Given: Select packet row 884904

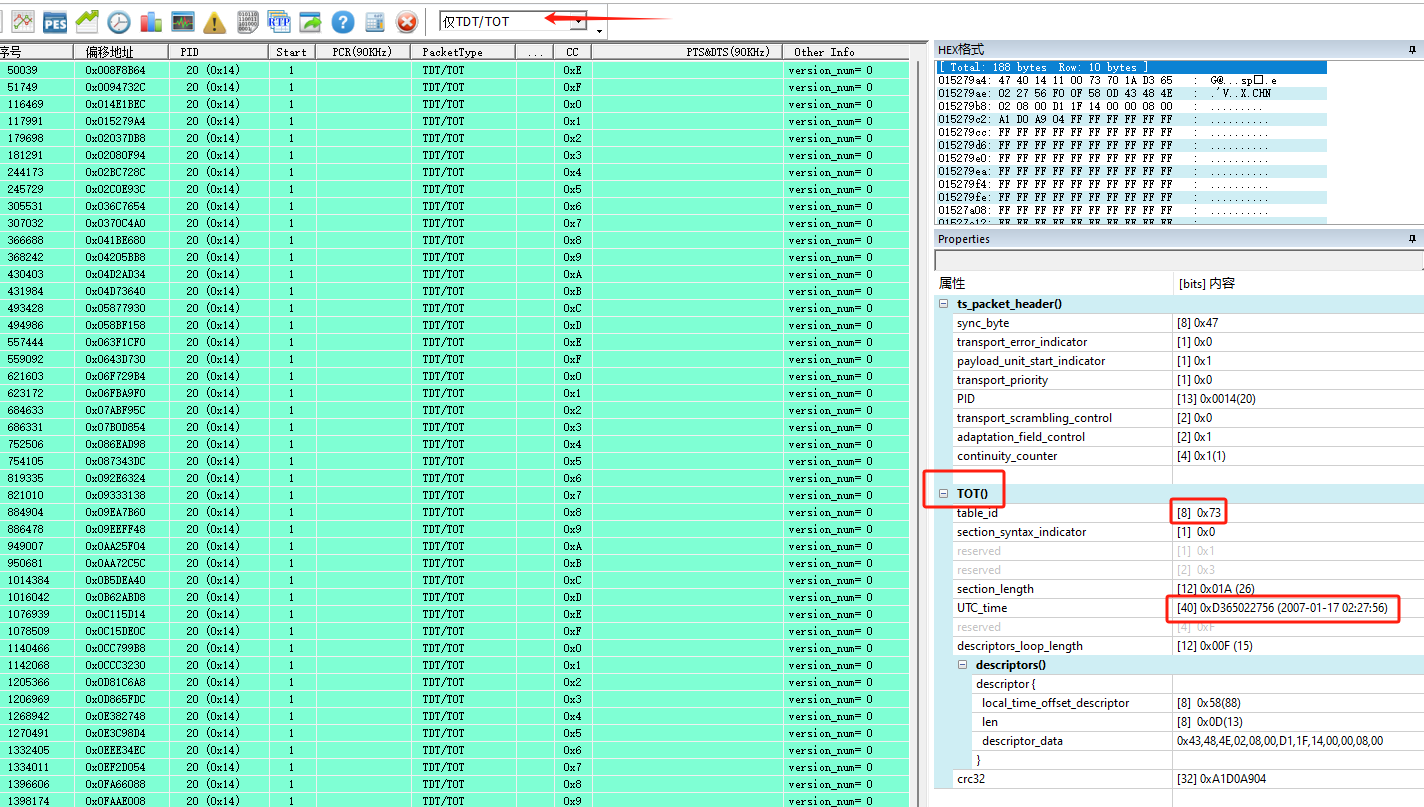Looking at the screenshot, I should pyautogui.click(x=454, y=512).
